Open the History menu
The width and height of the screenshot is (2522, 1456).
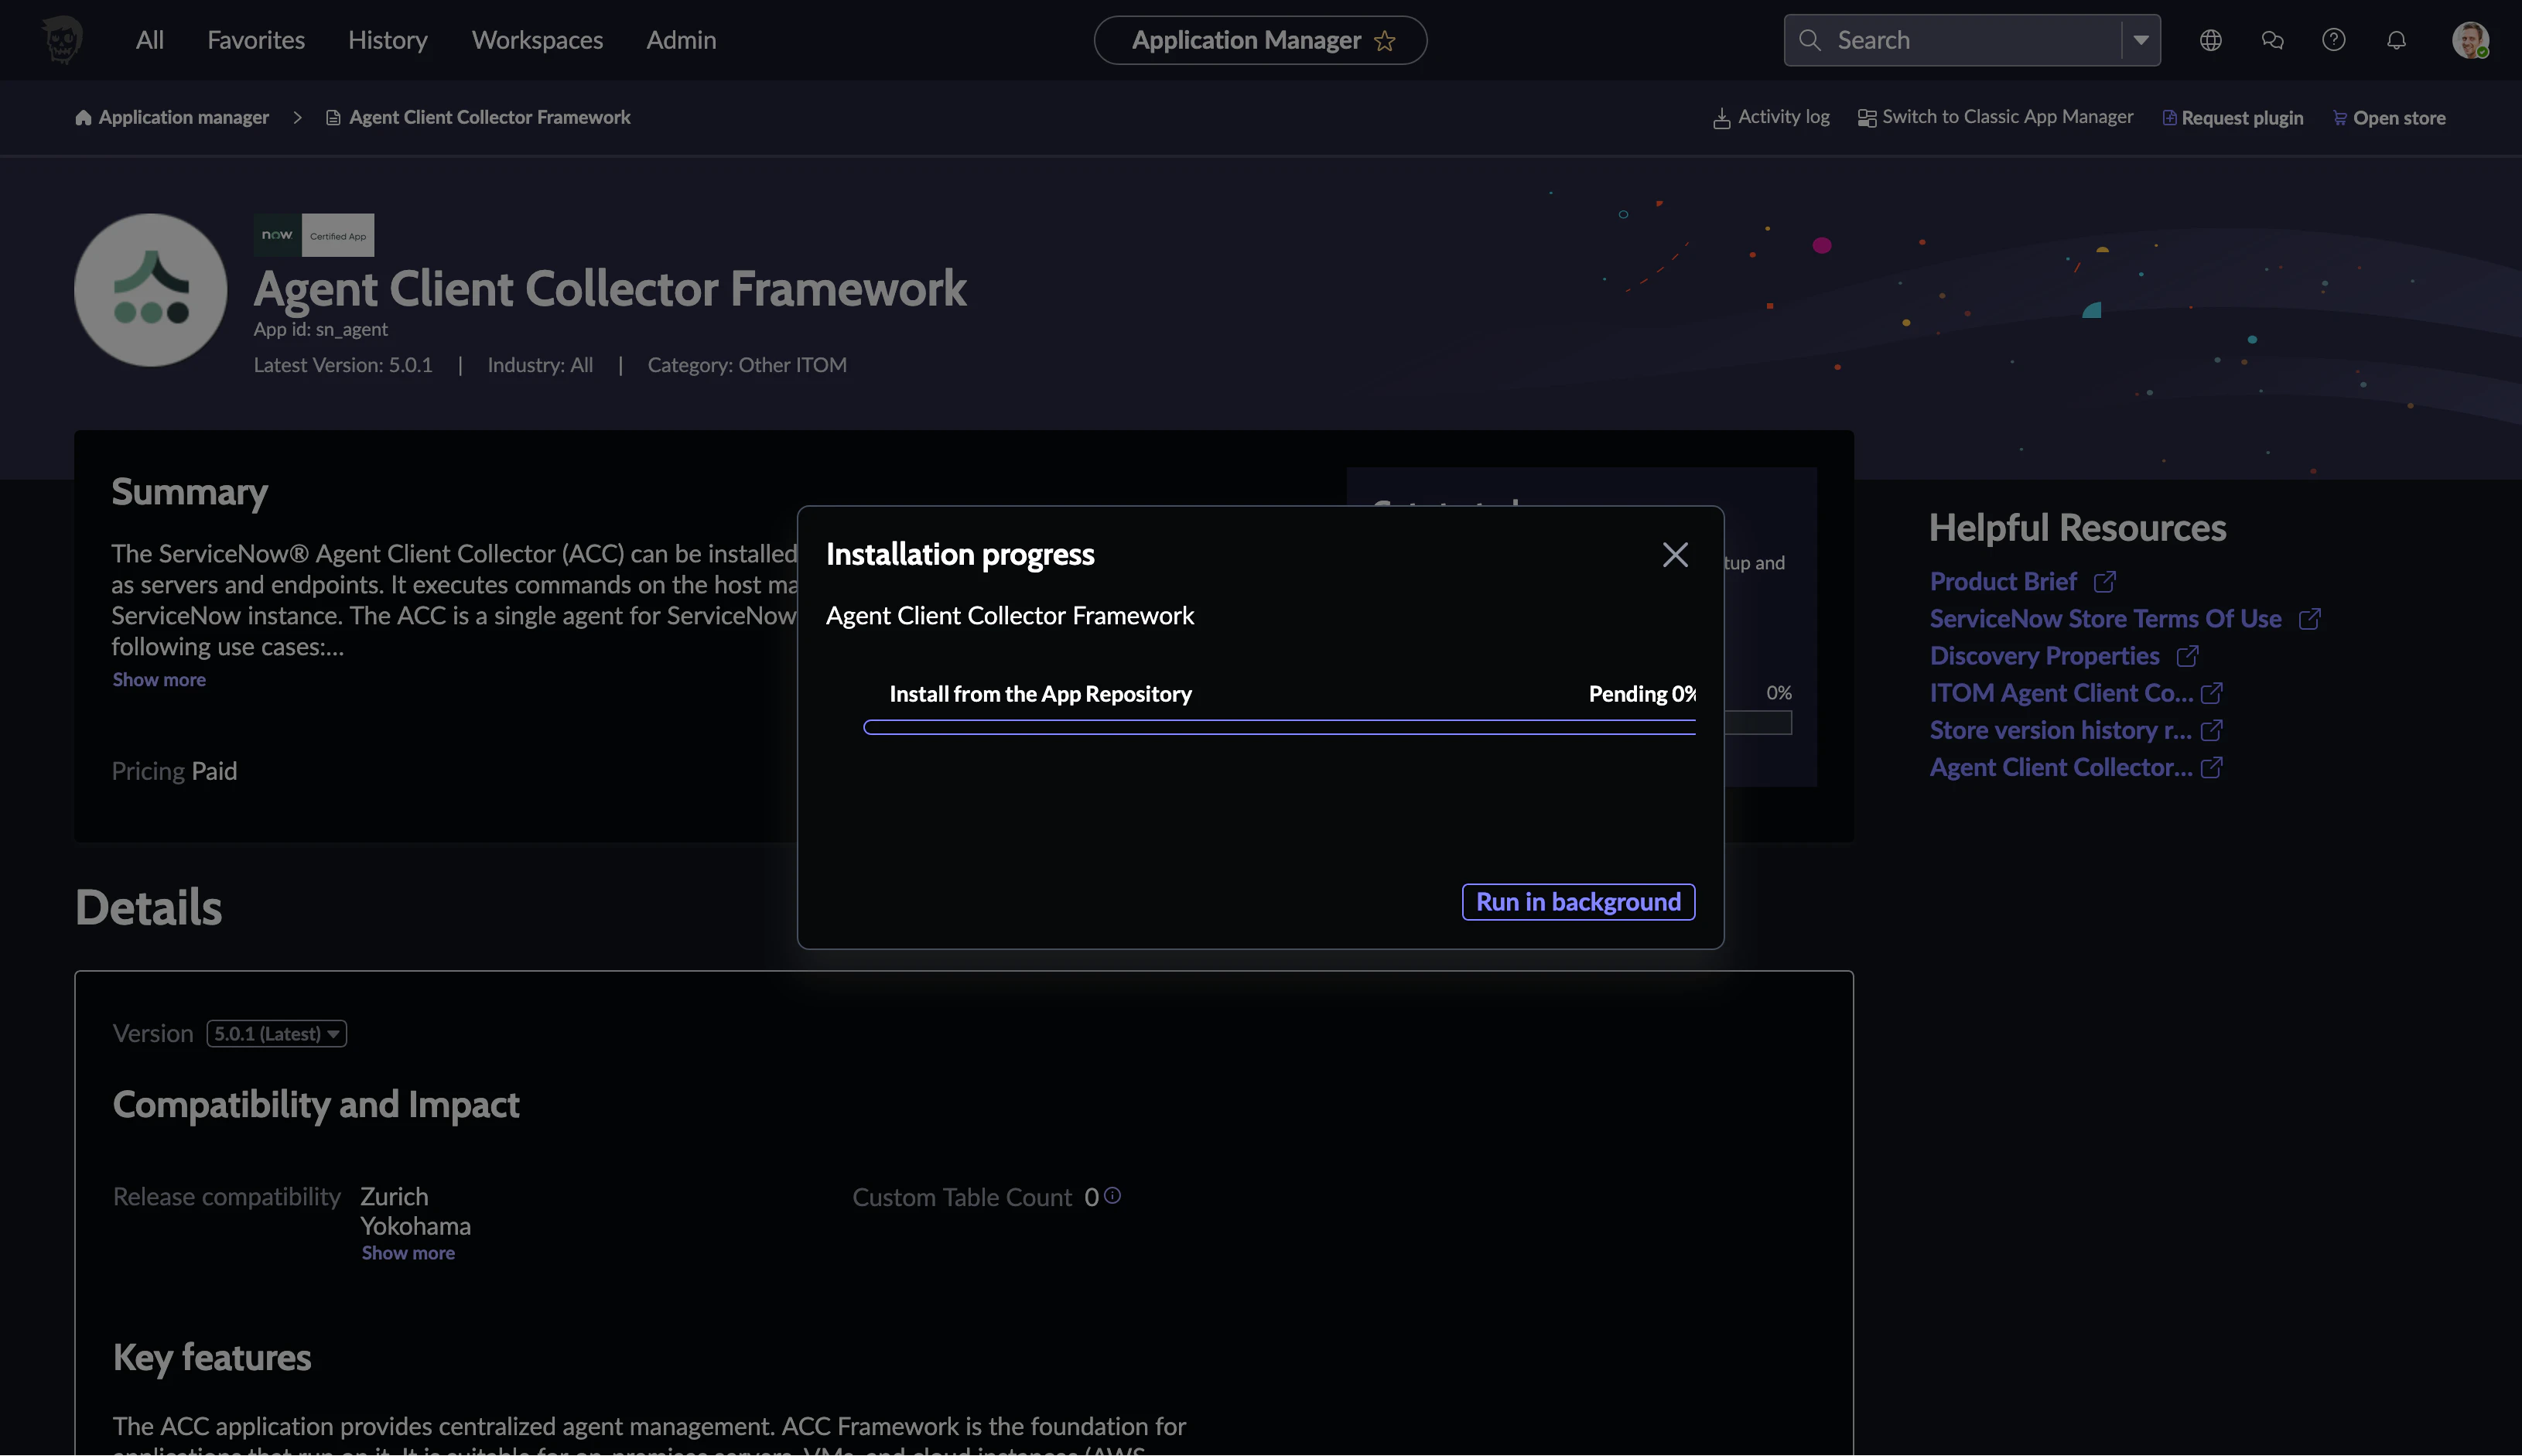click(x=388, y=40)
